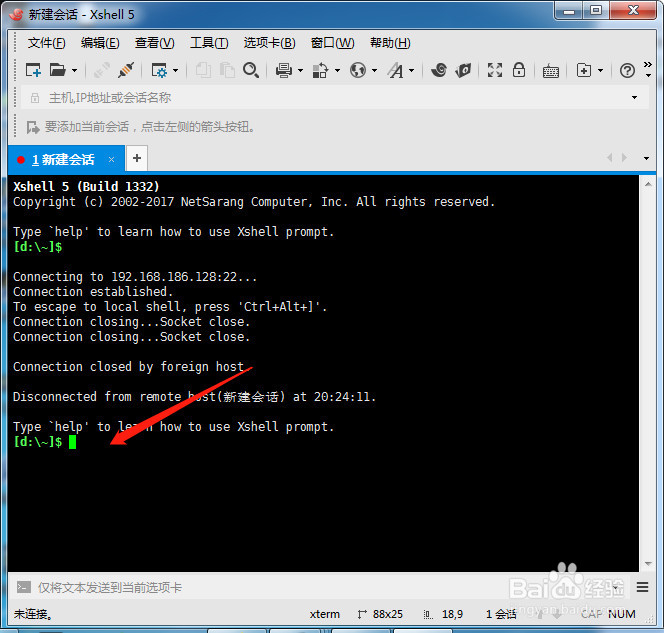Expand the address bar dropdown arrow
Image resolution: width=664 pixels, height=633 pixels.
(634, 97)
